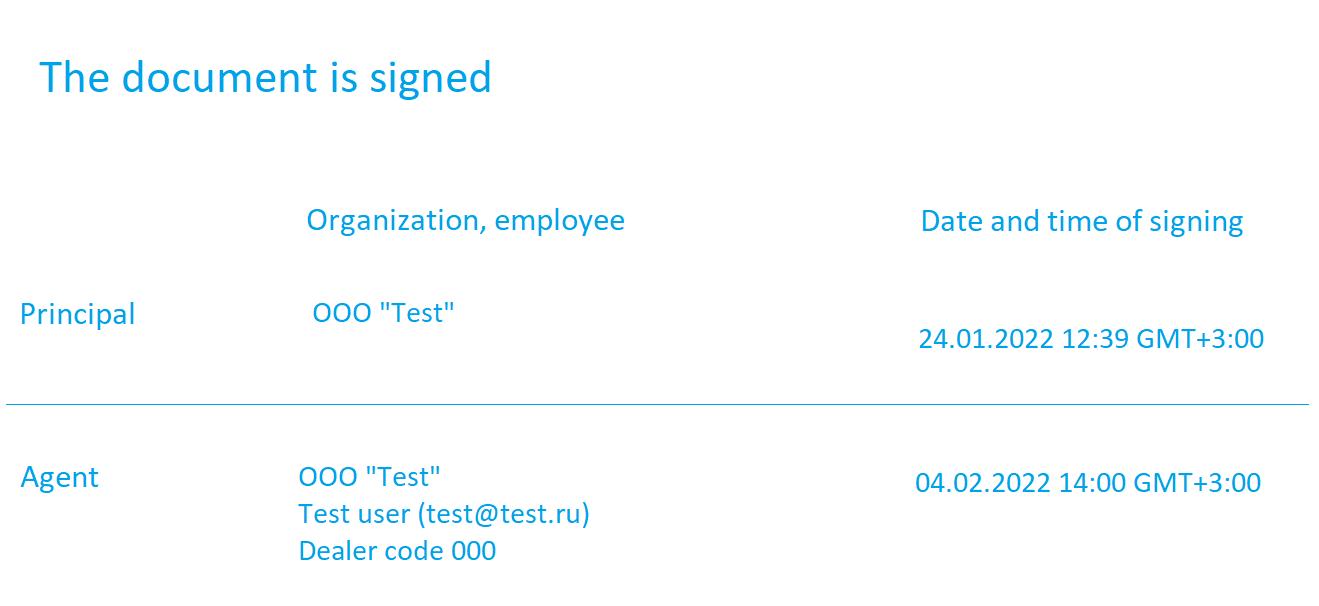Screen dimensions: 1319x606
Task: Click "employee" in the column header
Action: tap(560, 221)
